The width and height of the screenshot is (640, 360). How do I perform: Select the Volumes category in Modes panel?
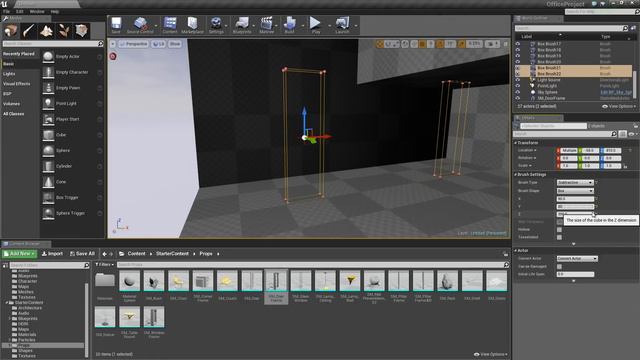pos(11,104)
